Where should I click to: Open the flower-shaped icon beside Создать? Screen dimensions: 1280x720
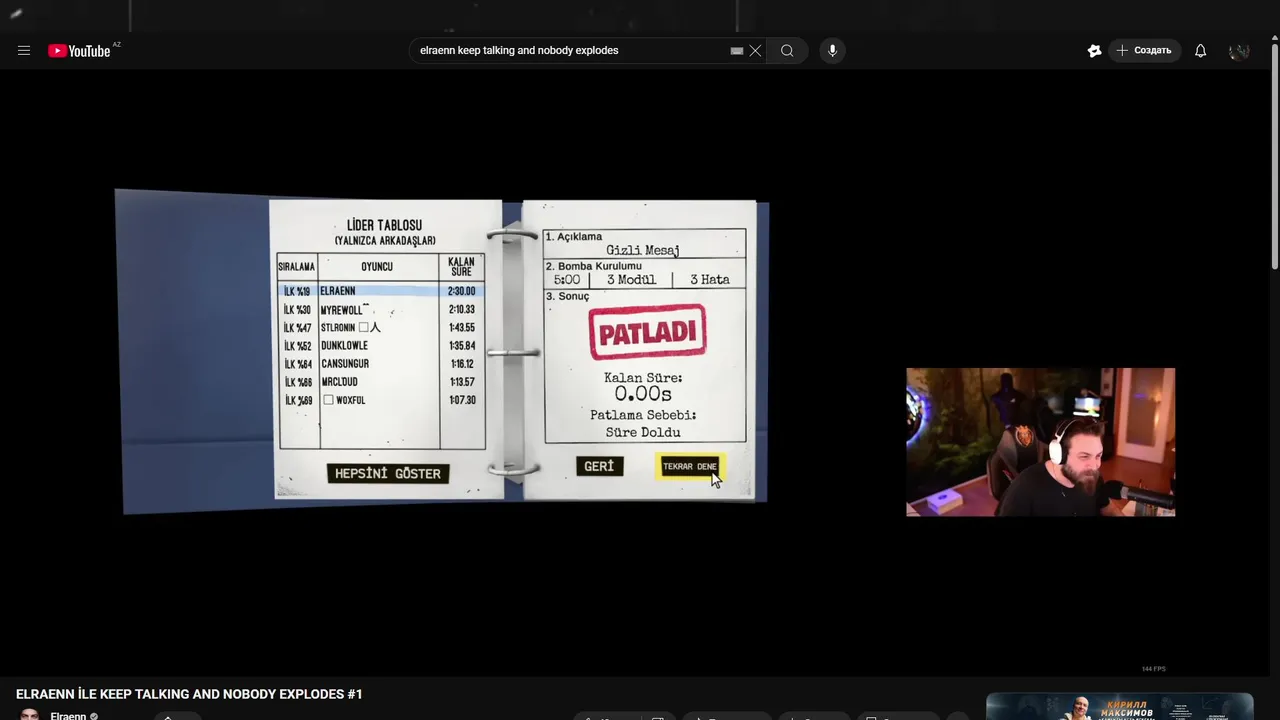tap(1094, 51)
